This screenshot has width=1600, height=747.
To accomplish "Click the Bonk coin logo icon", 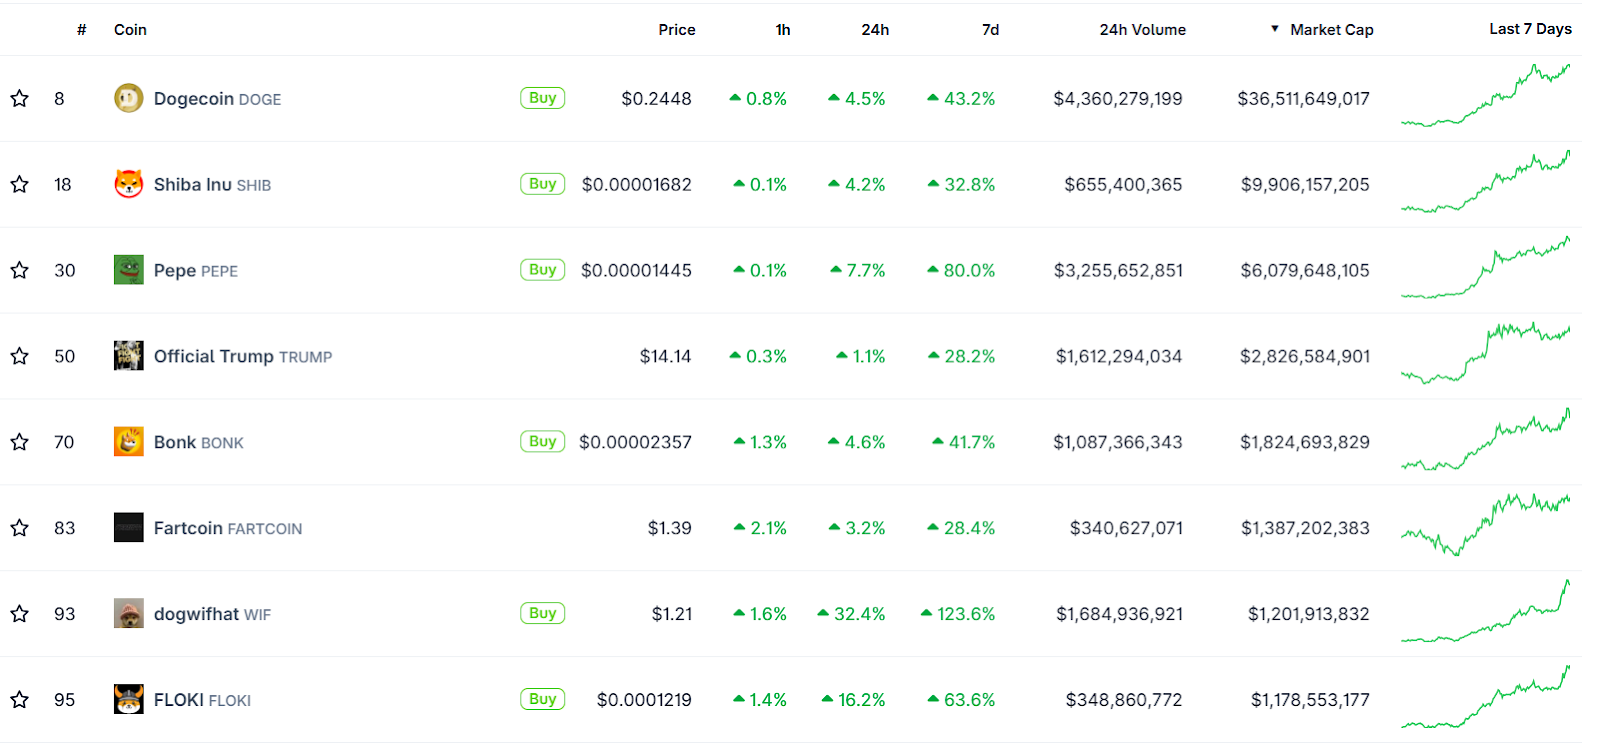I will coord(128,442).
